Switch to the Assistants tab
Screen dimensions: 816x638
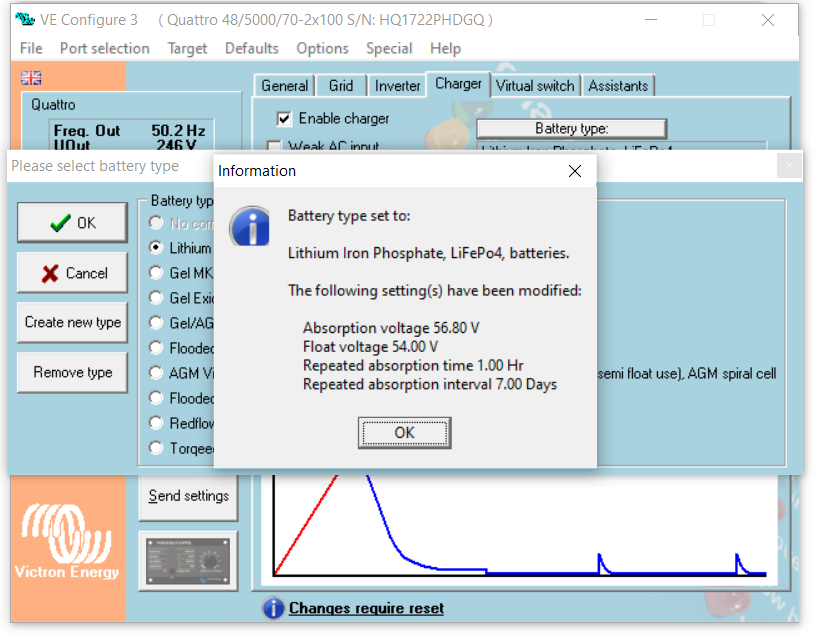point(618,85)
